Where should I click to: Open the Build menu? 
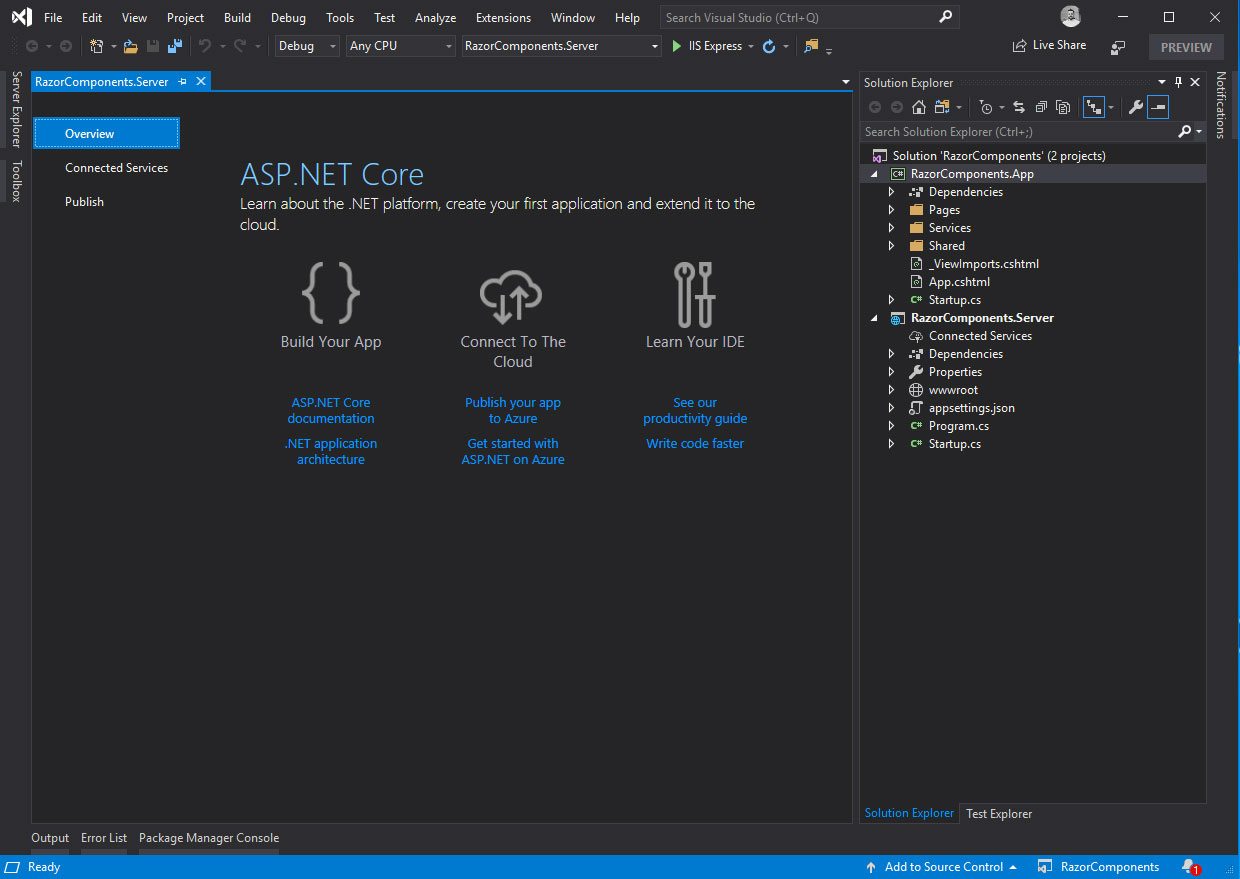[237, 18]
